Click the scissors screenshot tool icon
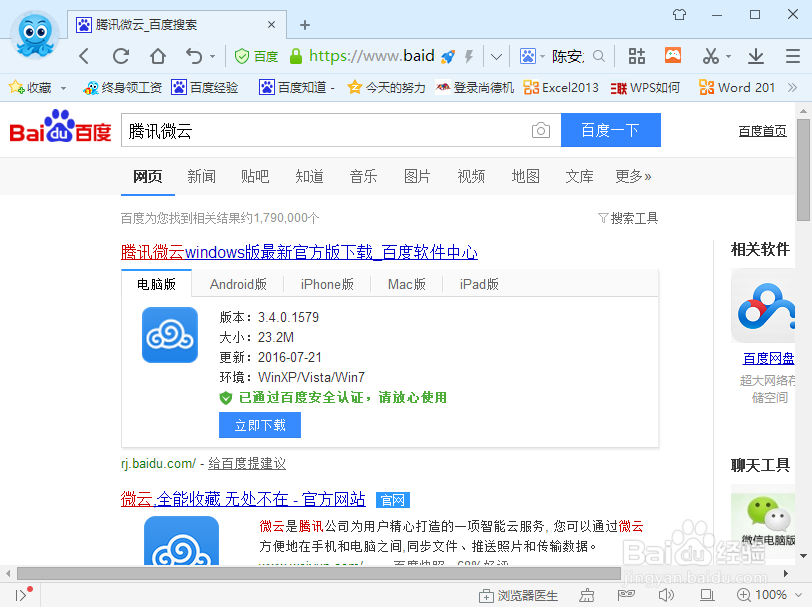The width and height of the screenshot is (812, 607). pos(710,56)
